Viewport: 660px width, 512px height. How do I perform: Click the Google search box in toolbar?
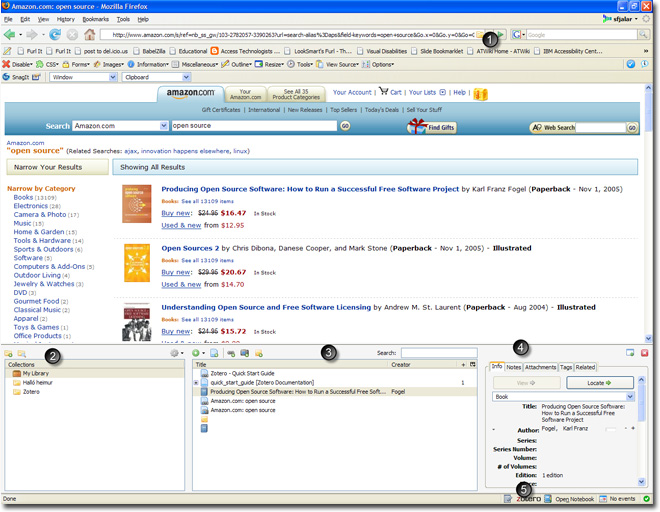coord(582,35)
